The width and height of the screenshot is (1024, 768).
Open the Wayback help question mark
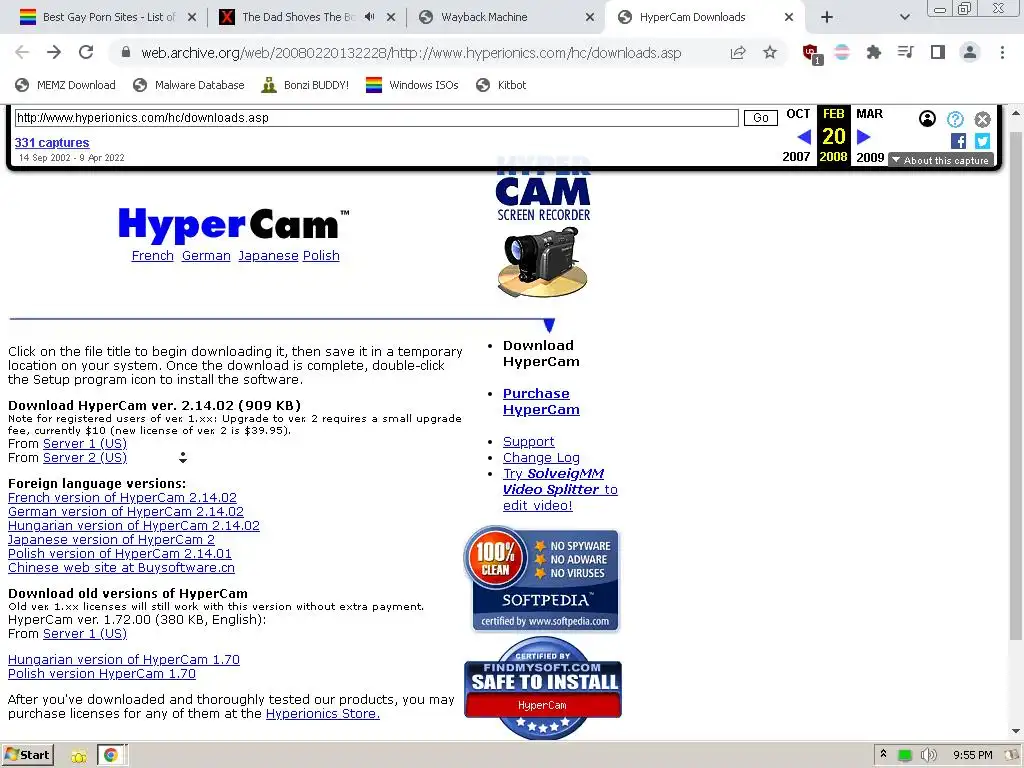coord(955,119)
